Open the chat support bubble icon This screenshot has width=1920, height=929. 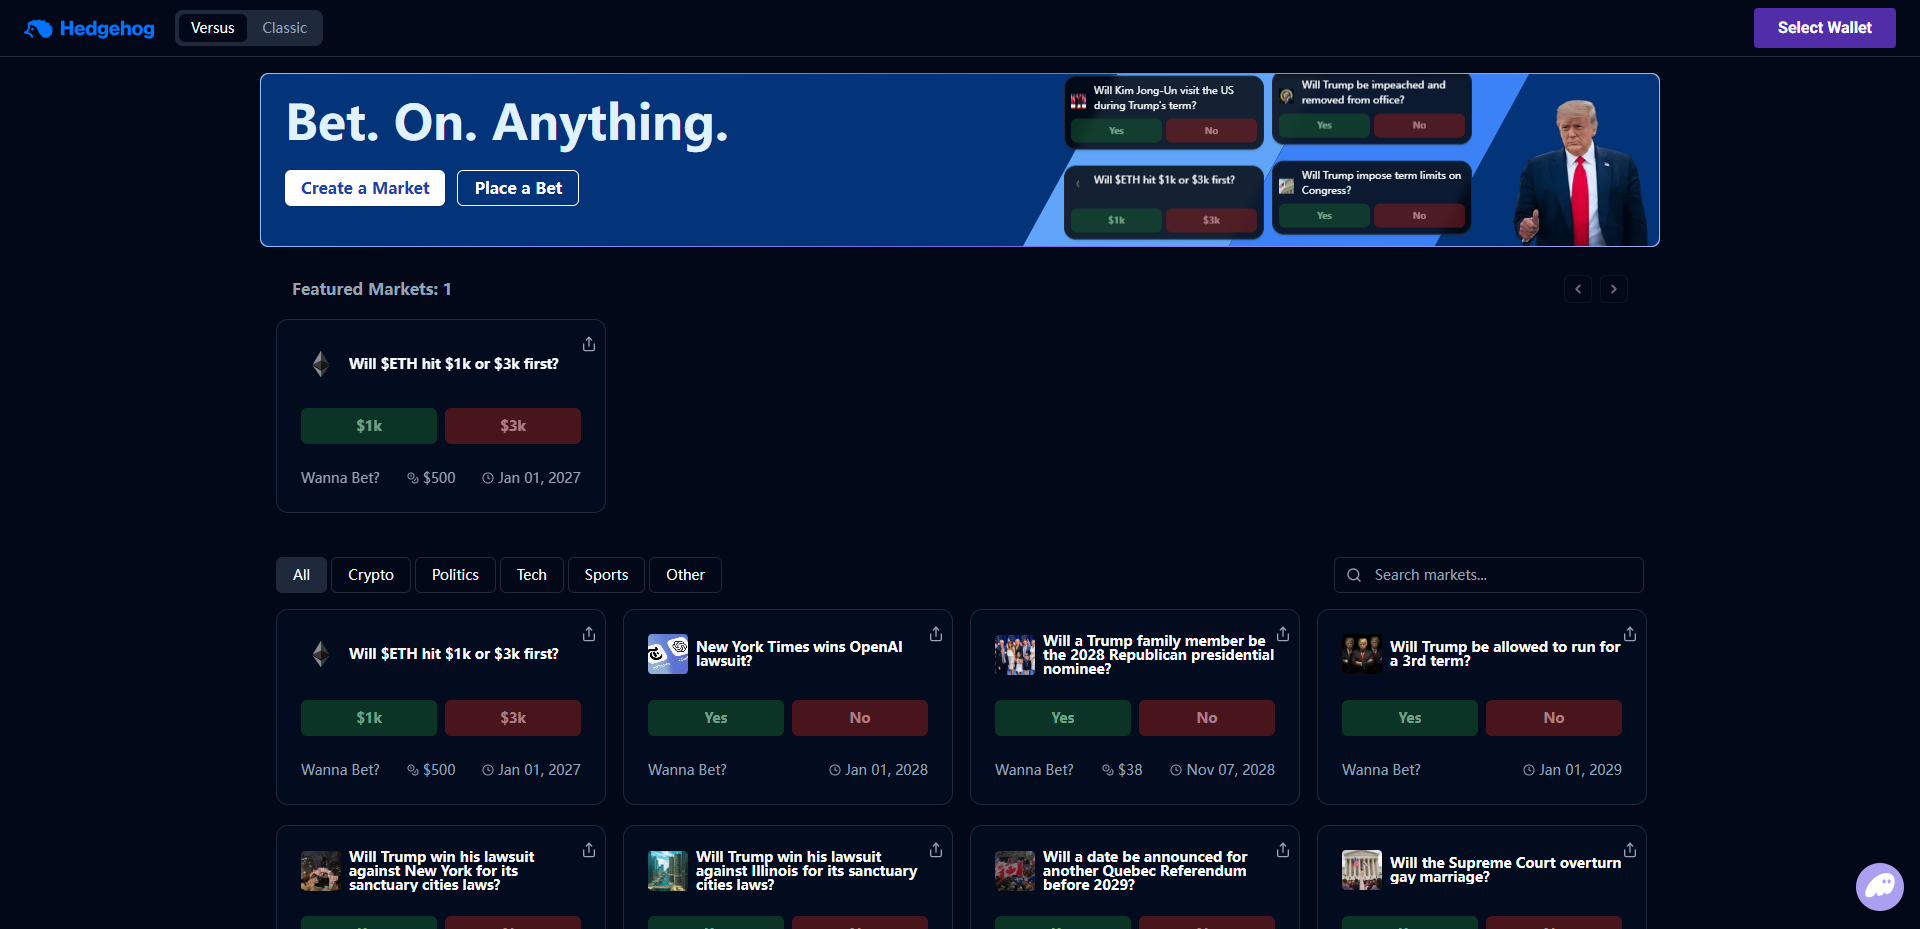click(x=1879, y=886)
